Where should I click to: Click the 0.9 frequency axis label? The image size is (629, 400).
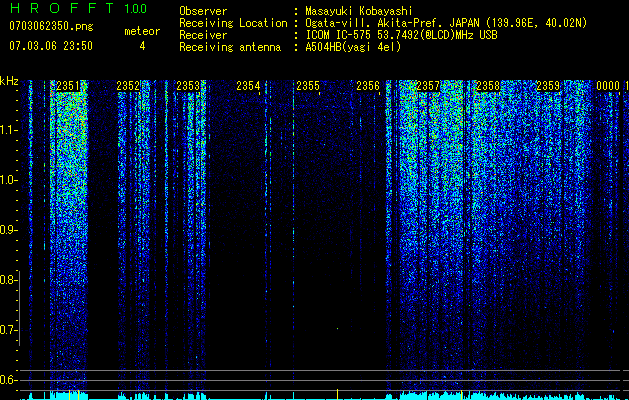[7, 230]
